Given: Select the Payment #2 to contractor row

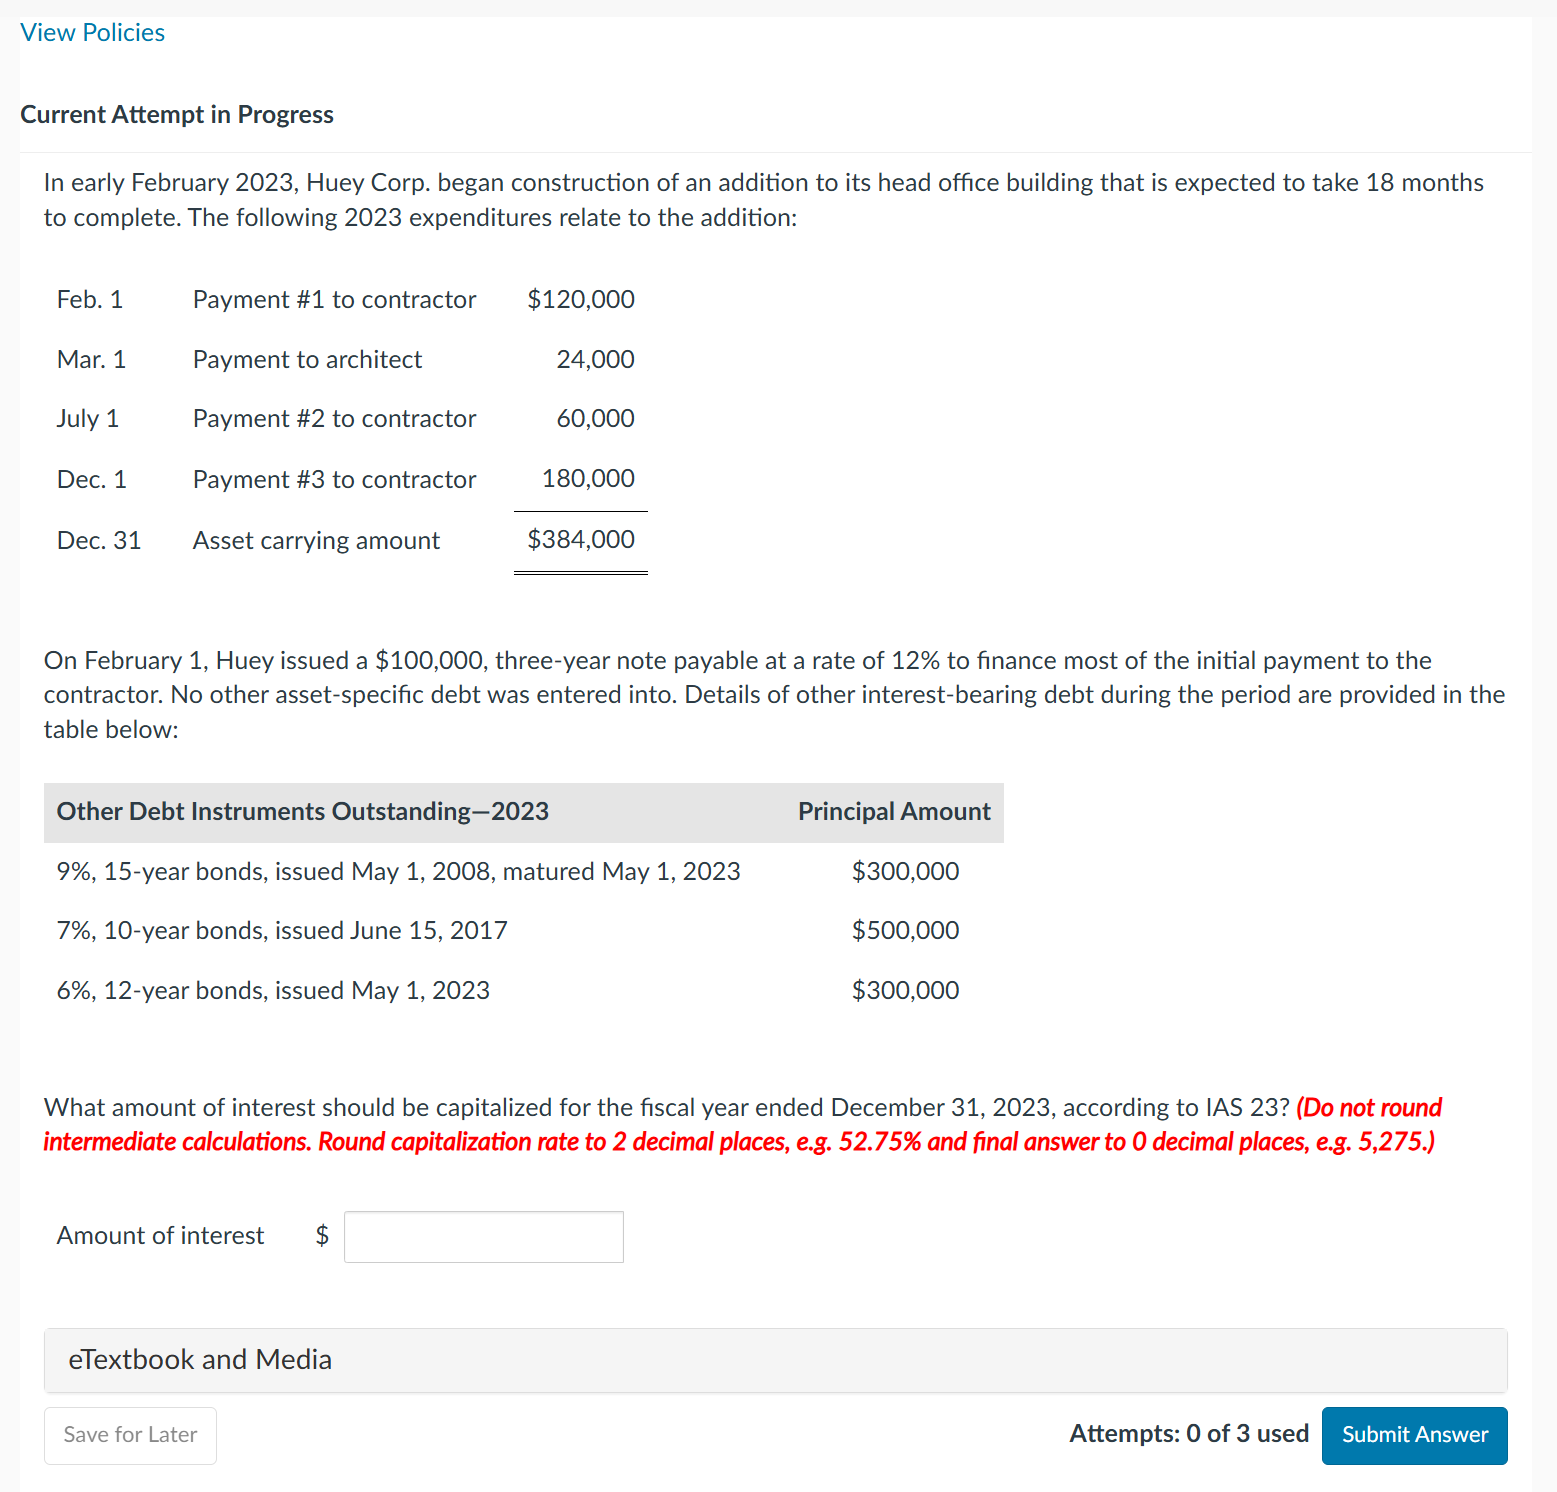Looking at the screenshot, I should coord(334,418).
